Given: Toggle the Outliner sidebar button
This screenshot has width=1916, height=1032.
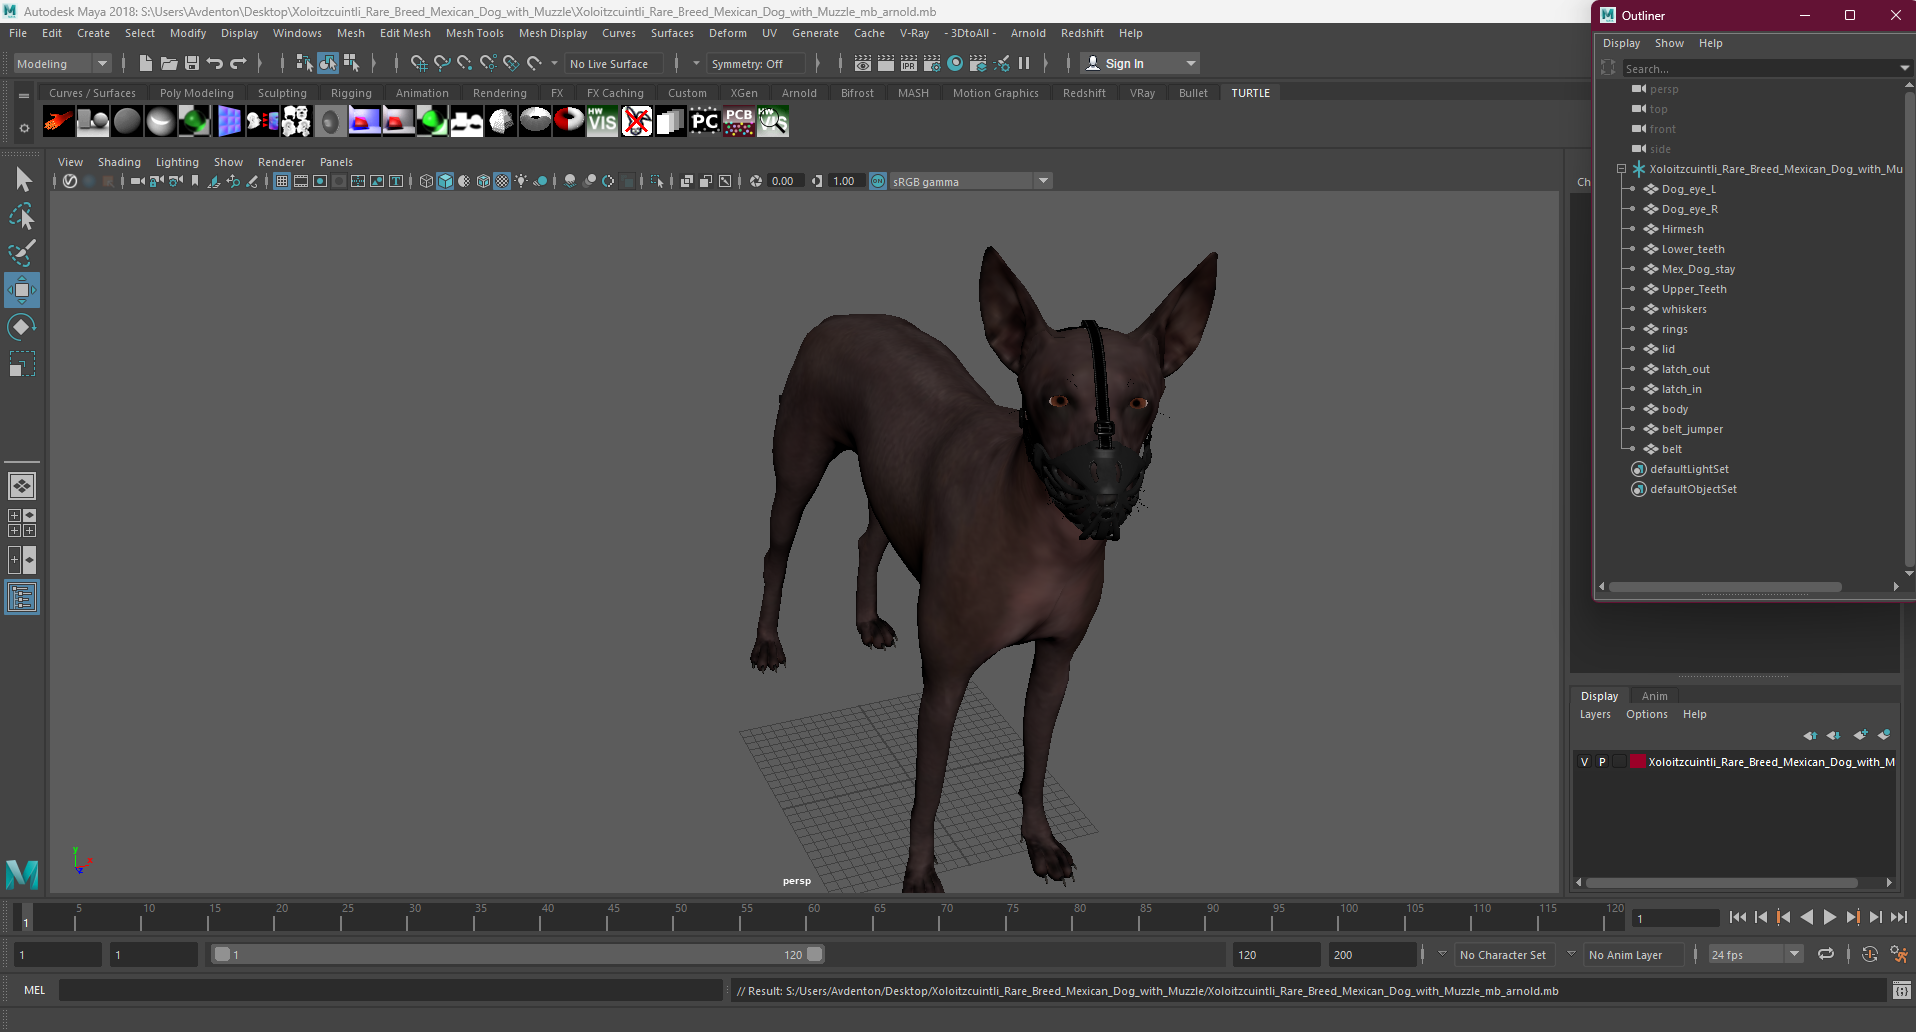Looking at the screenshot, I should click(x=22, y=597).
